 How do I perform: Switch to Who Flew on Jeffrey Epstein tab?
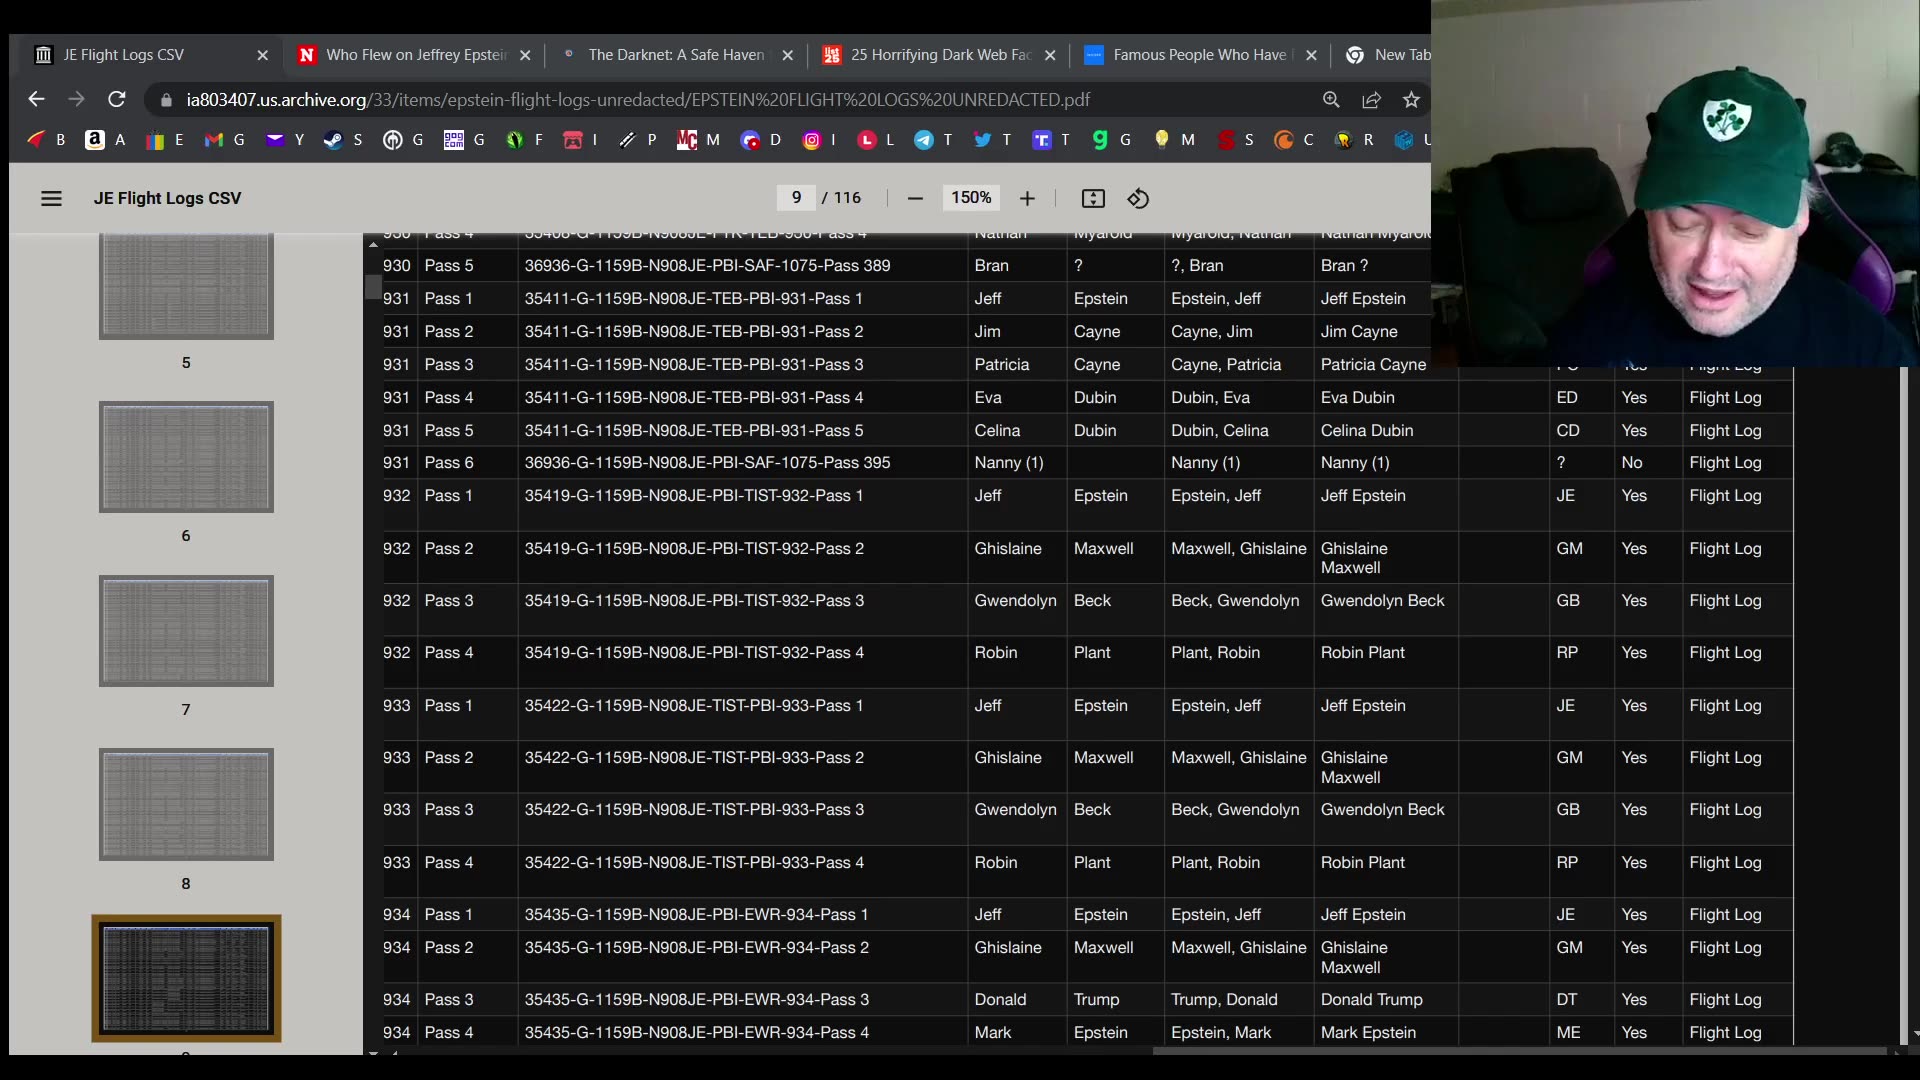click(x=415, y=55)
